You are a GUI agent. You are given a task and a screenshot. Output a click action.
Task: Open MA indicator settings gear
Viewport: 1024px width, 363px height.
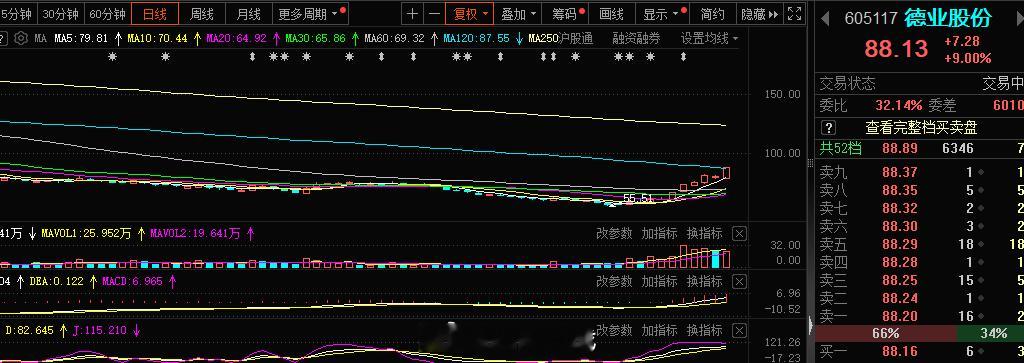click(x=21, y=39)
